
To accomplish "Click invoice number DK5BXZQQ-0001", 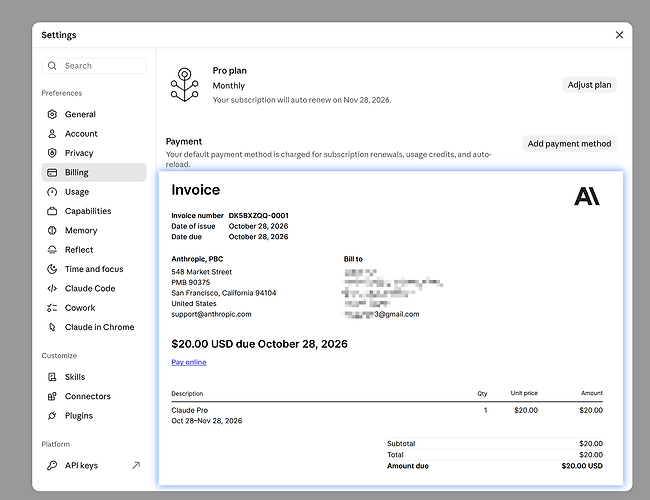I will coord(258,216).
